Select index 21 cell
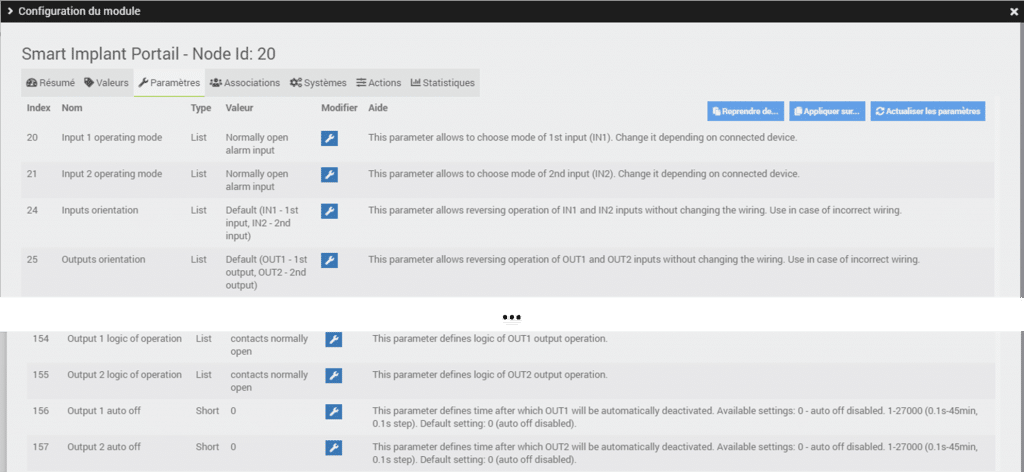Image resolution: width=1024 pixels, height=472 pixels. (33, 174)
